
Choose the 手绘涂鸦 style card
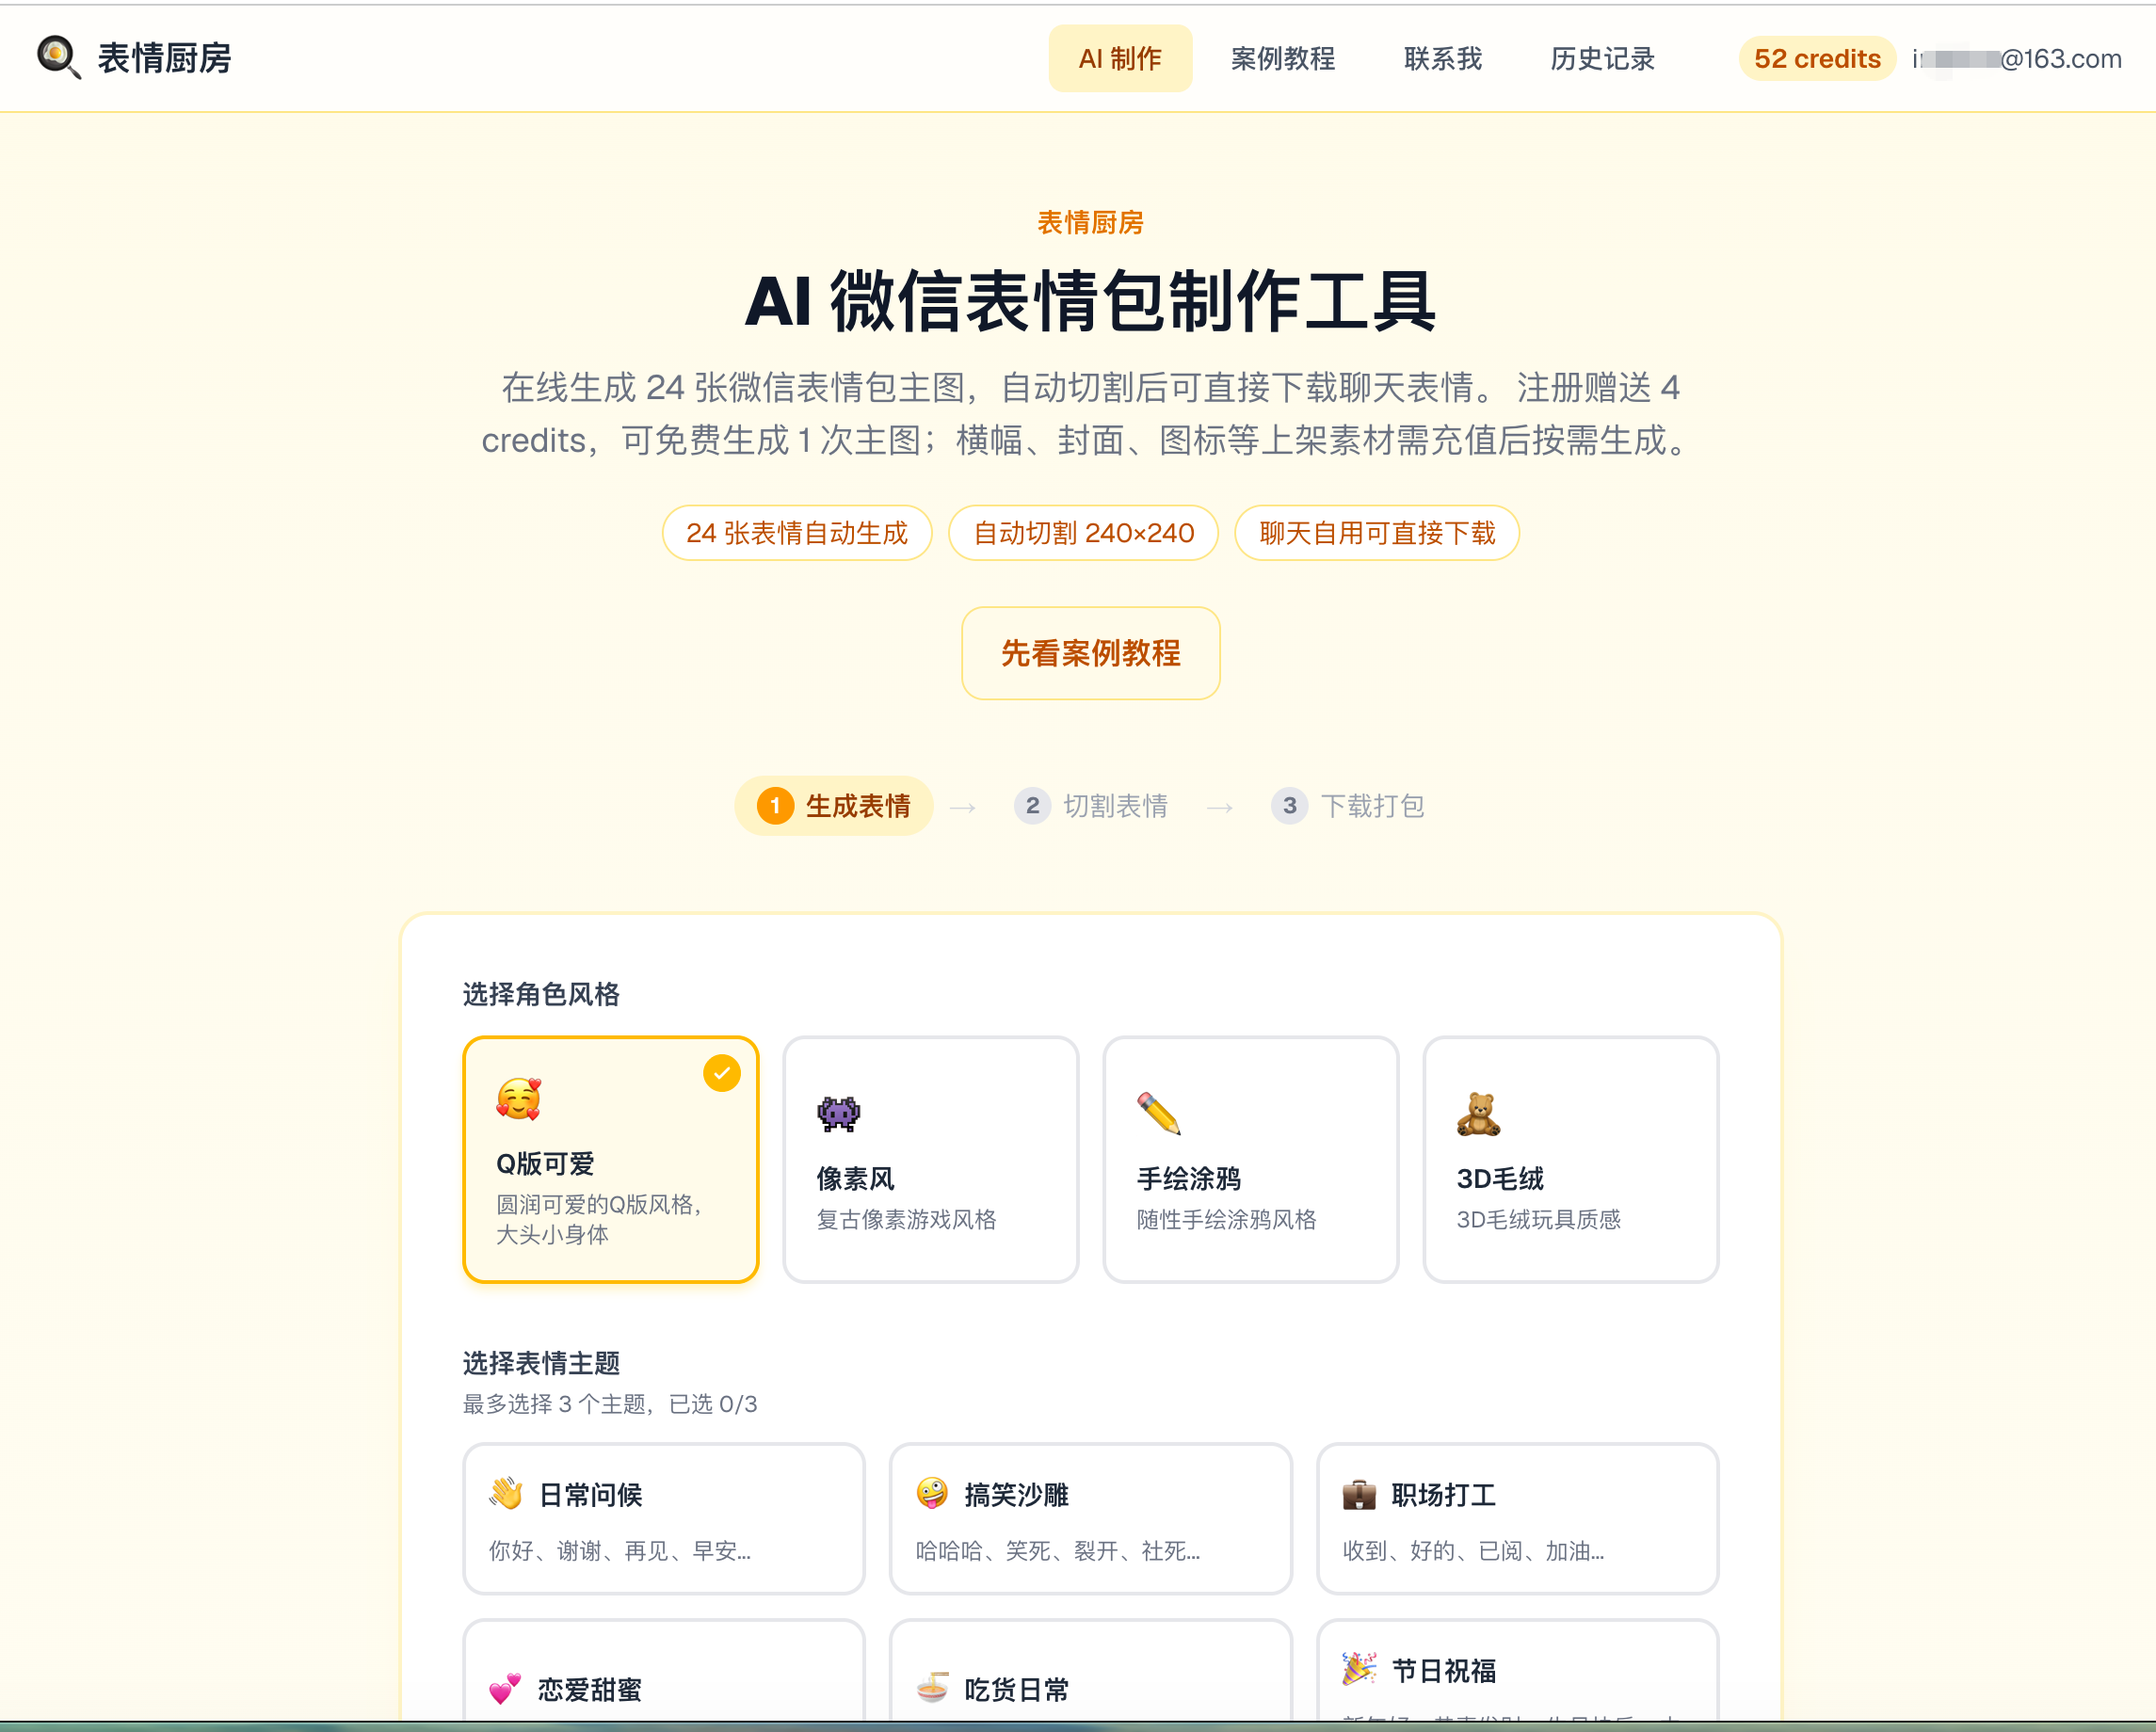coord(1250,1159)
